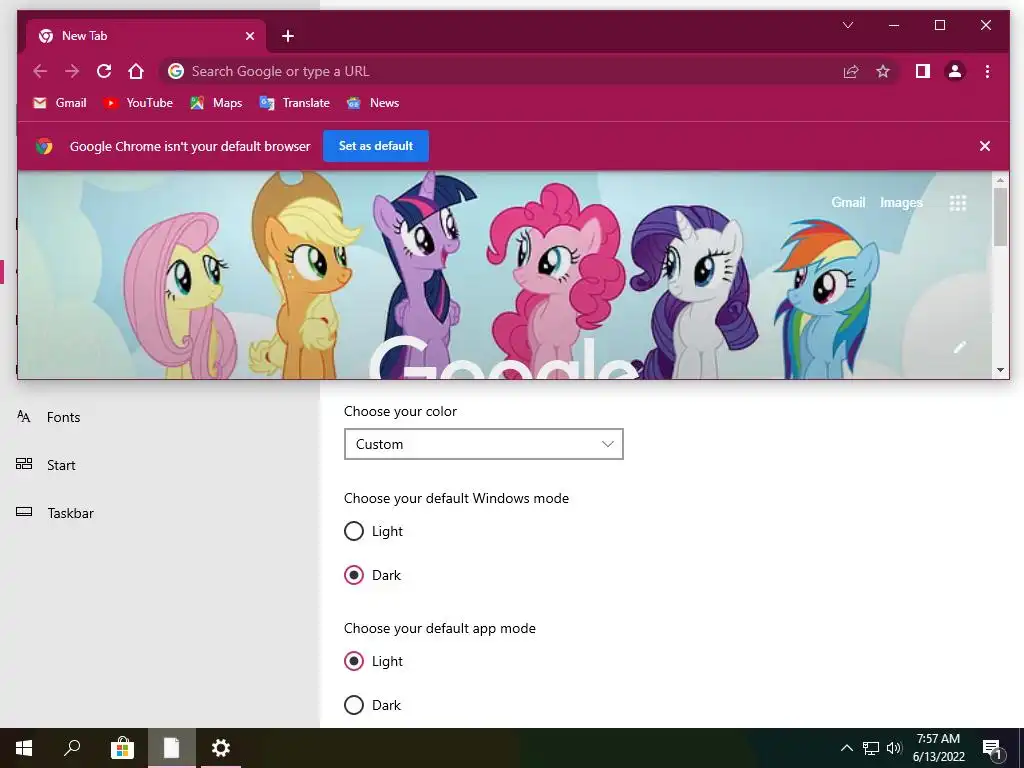This screenshot has width=1024, height=768.
Task: Open the YouTube bookmark
Action: pyautogui.click(x=138, y=103)
